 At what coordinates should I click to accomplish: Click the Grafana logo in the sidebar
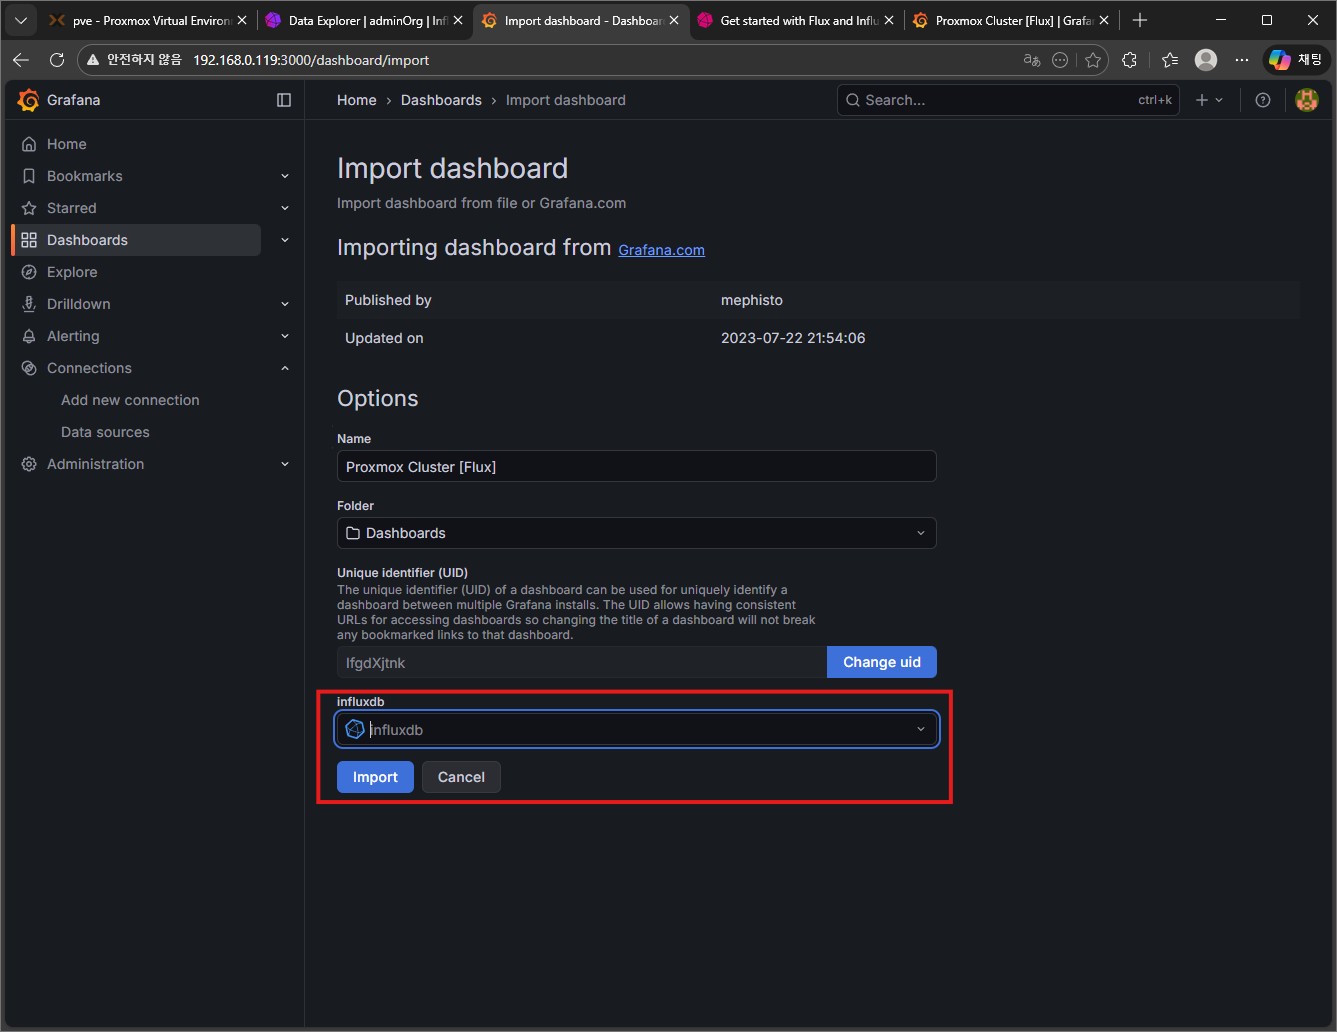pos(29,100)
